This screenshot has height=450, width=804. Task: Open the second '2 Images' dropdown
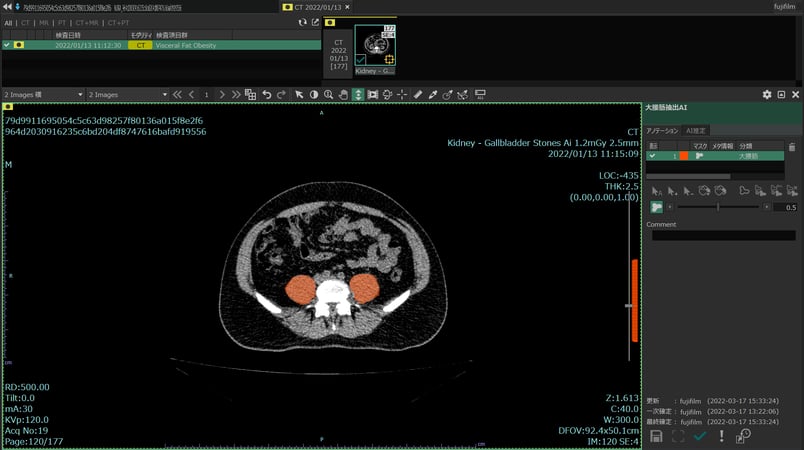126,94
